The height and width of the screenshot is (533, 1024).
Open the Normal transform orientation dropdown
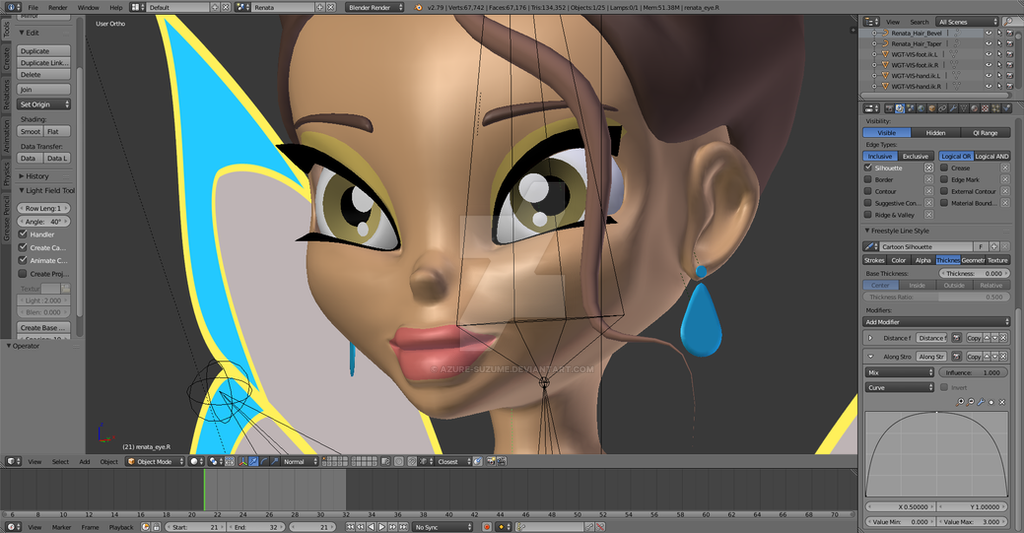pyautogui.click(x=300, y=461)
